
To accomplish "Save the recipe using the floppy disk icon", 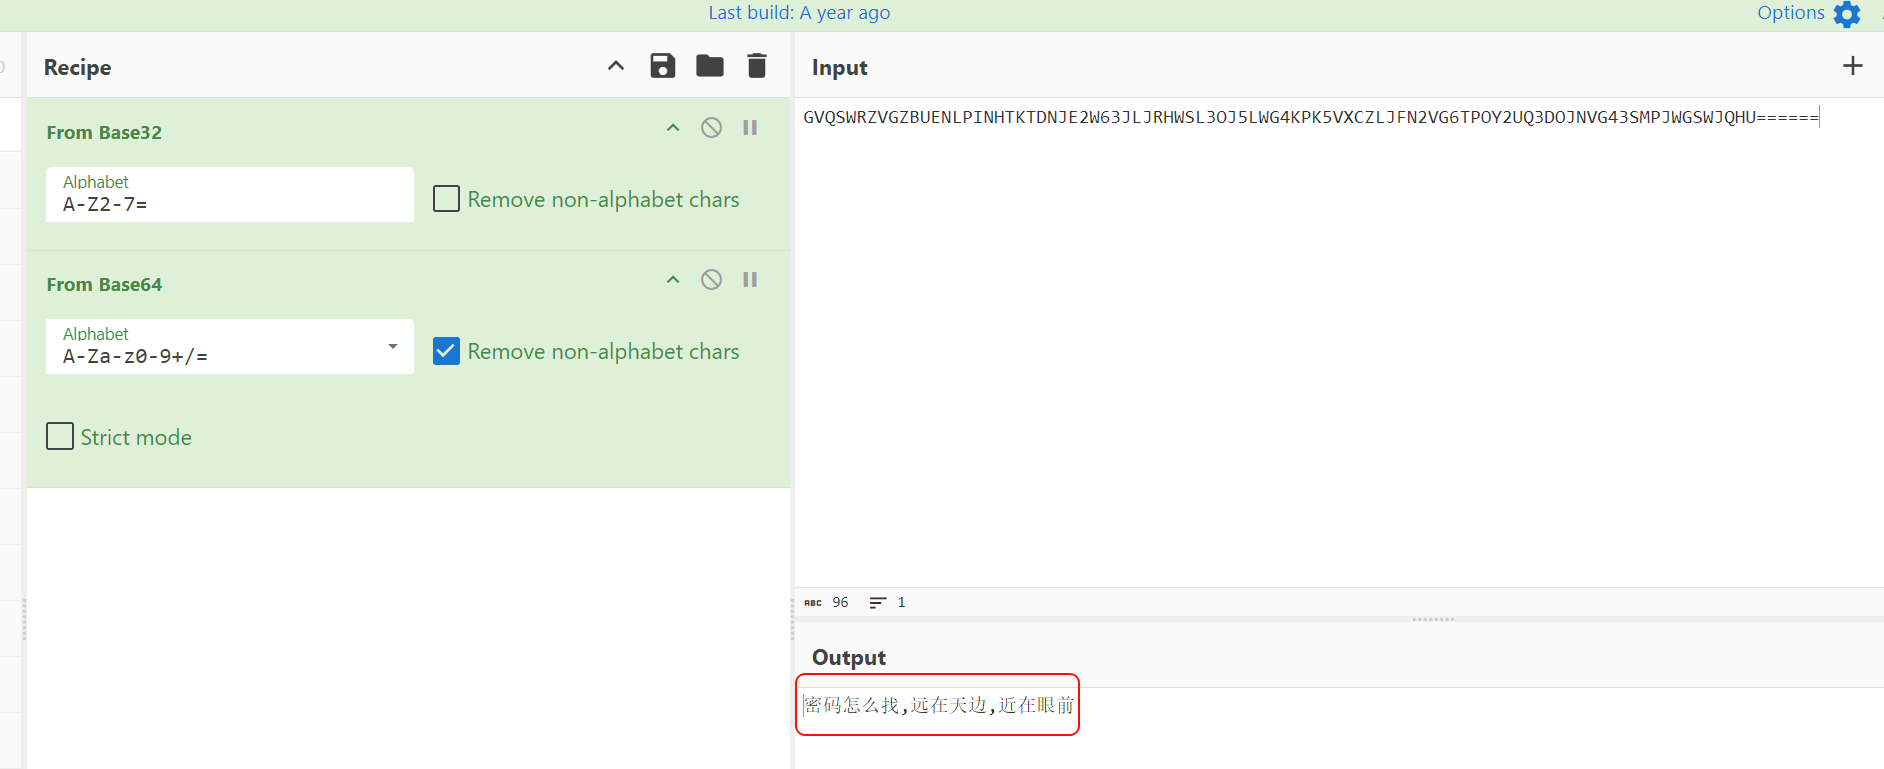I will pyautogui.click(x=663, y=66).
